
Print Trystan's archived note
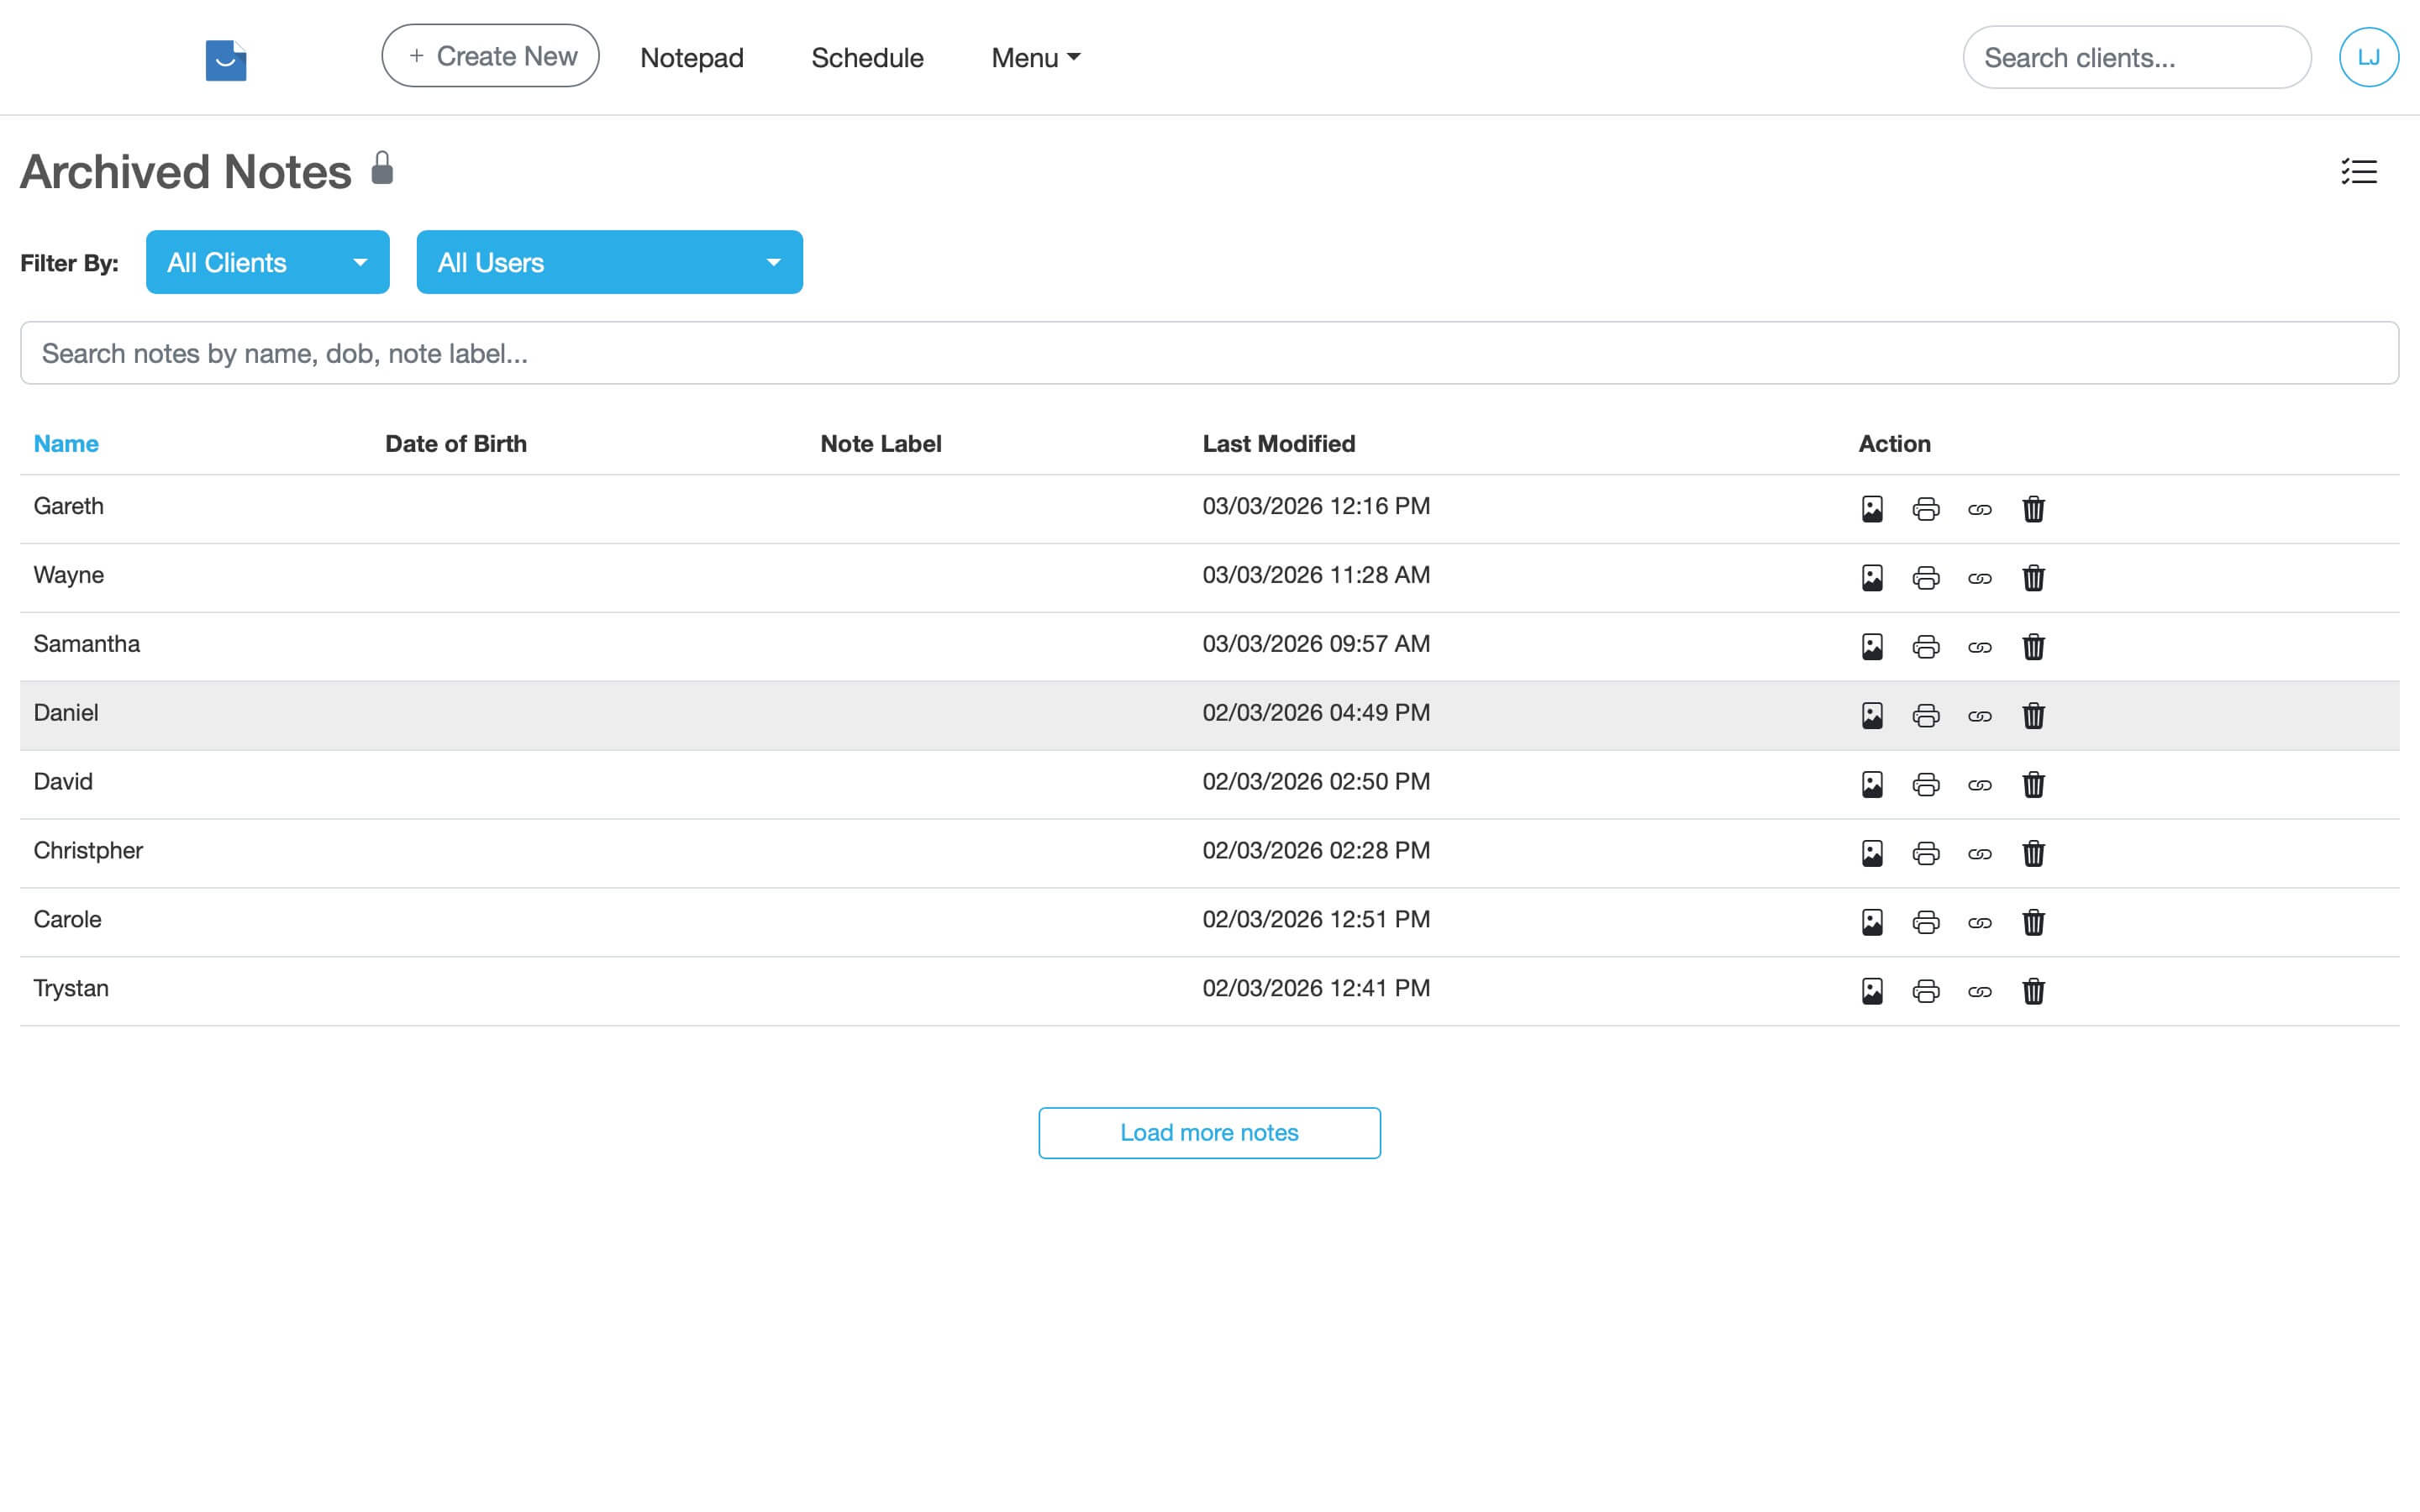coord(1926,991)
